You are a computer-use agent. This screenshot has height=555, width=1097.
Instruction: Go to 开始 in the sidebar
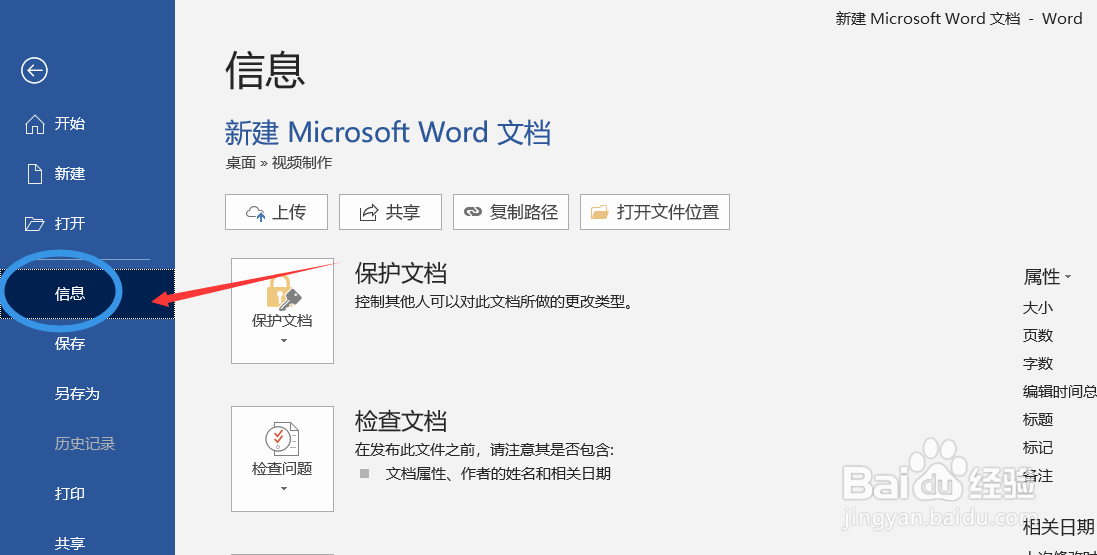(87, 124)
